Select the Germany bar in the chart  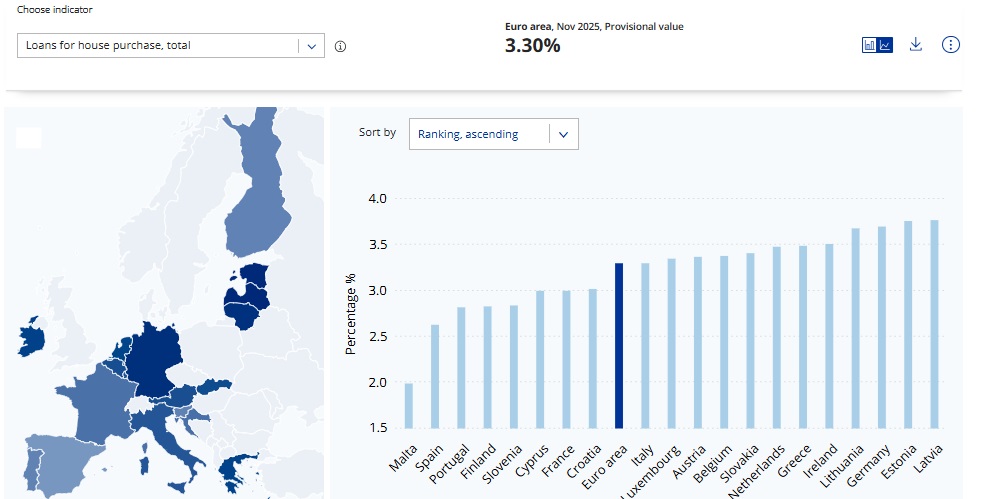[881, 330]
